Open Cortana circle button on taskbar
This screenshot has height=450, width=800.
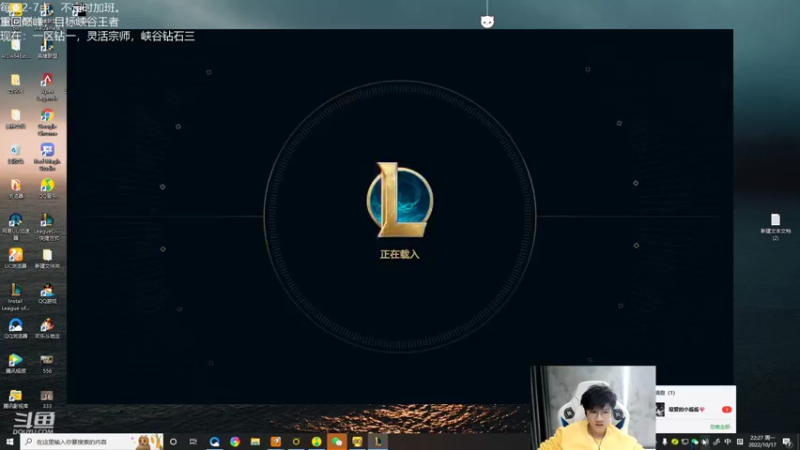click(173, 441)
